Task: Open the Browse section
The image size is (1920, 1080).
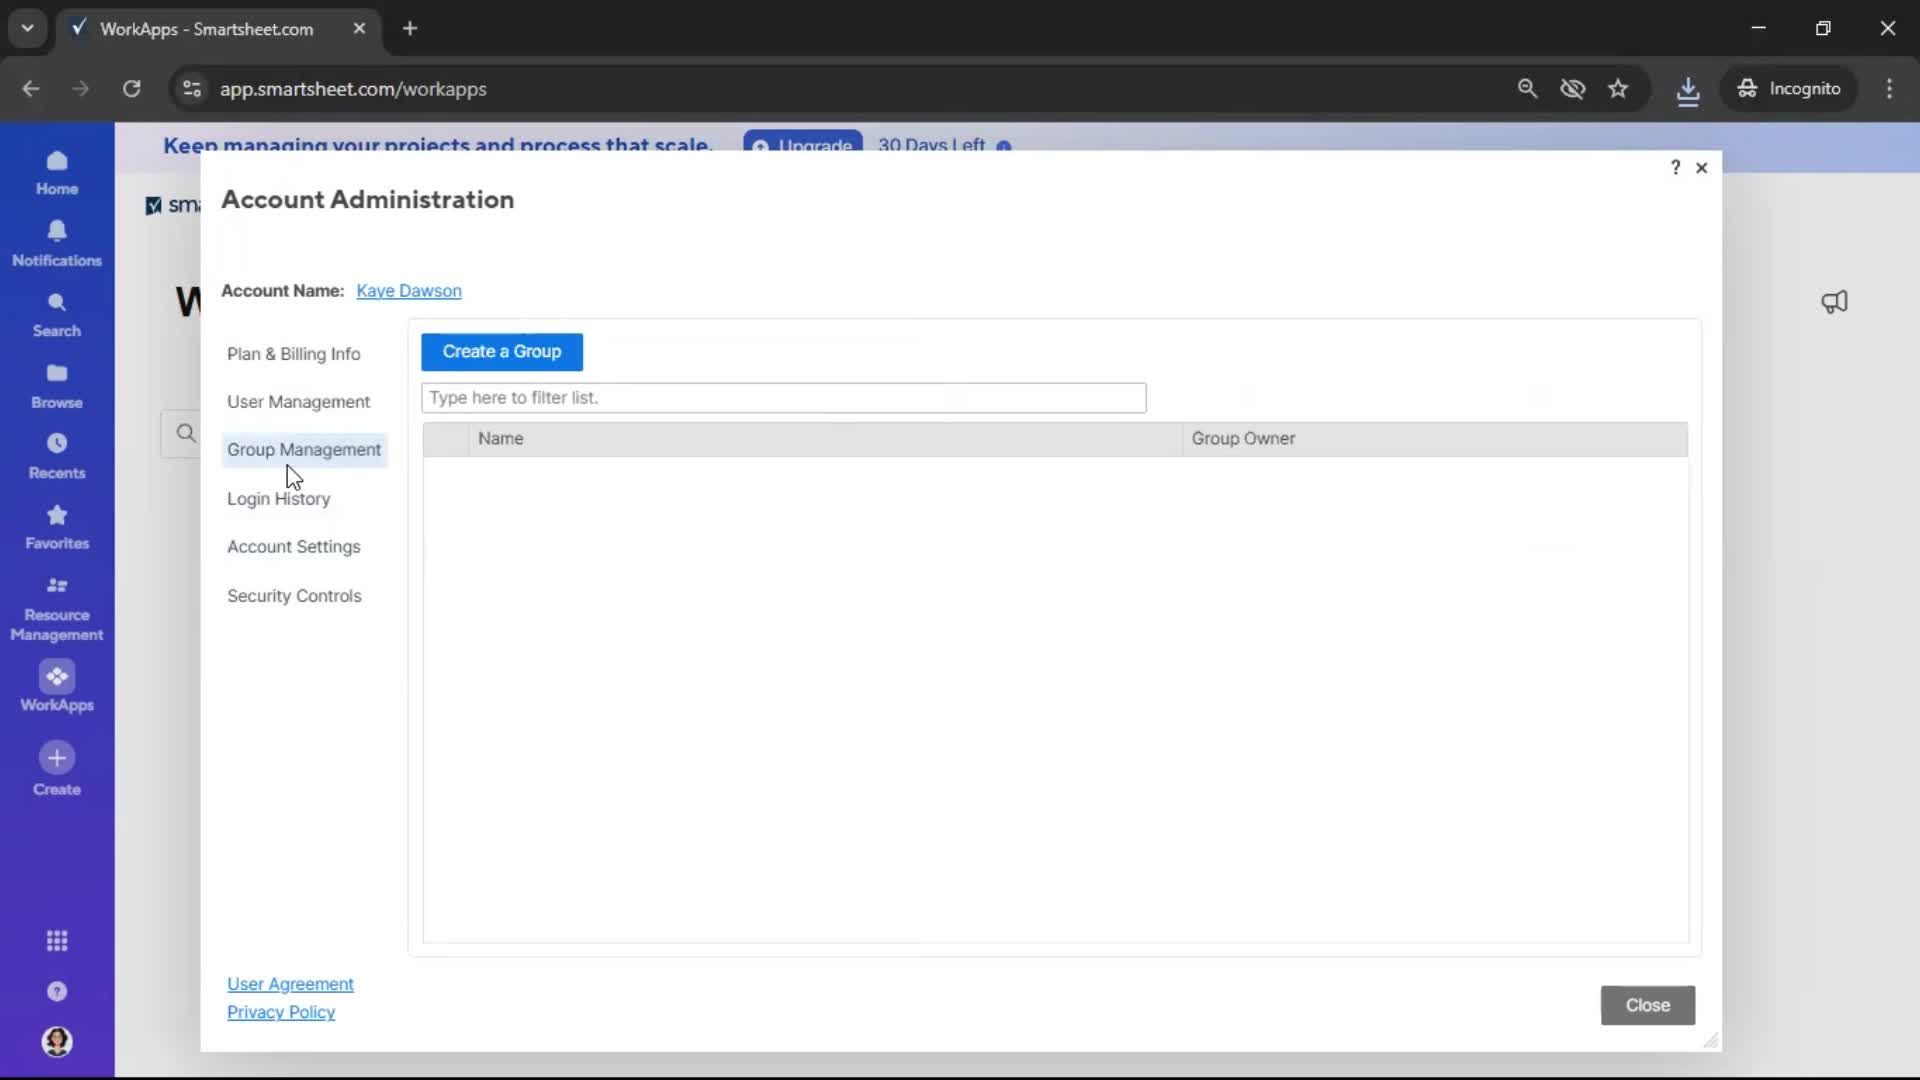Action: click(57, 385)
